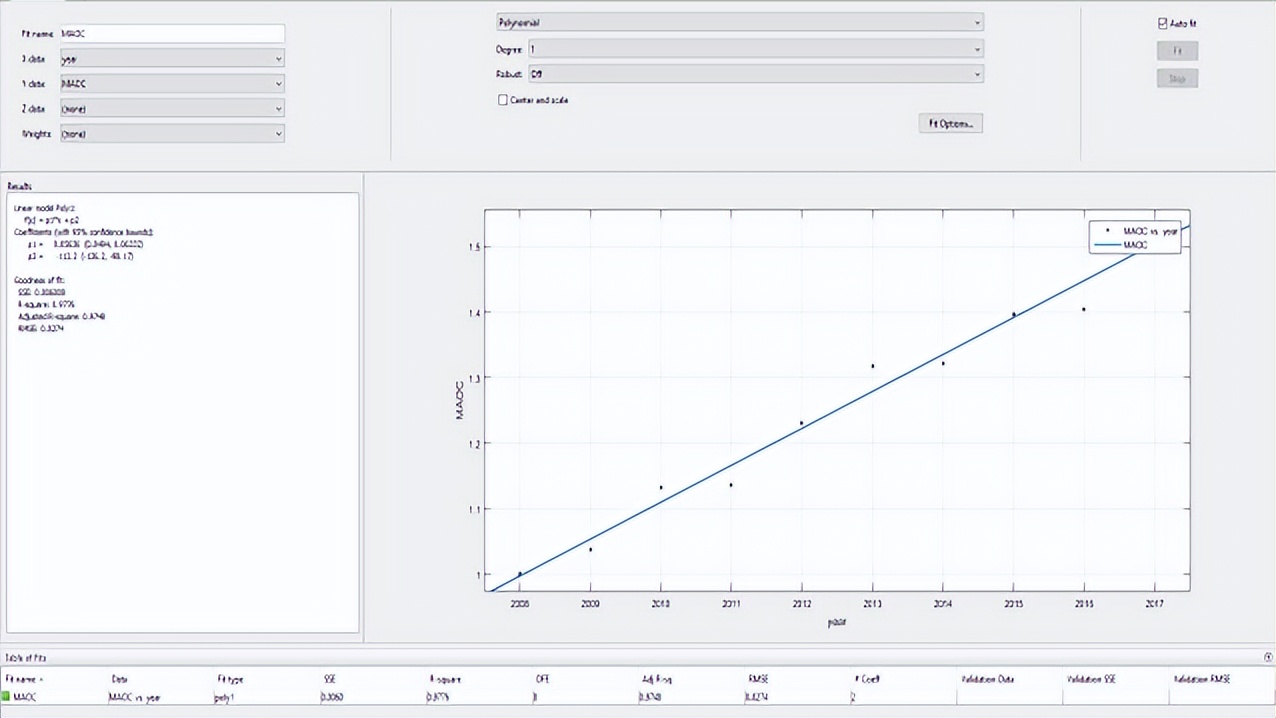Click the green fit status icon beside MAOC row
This screenshot has height=718, width=1276.
pos(6,697)
